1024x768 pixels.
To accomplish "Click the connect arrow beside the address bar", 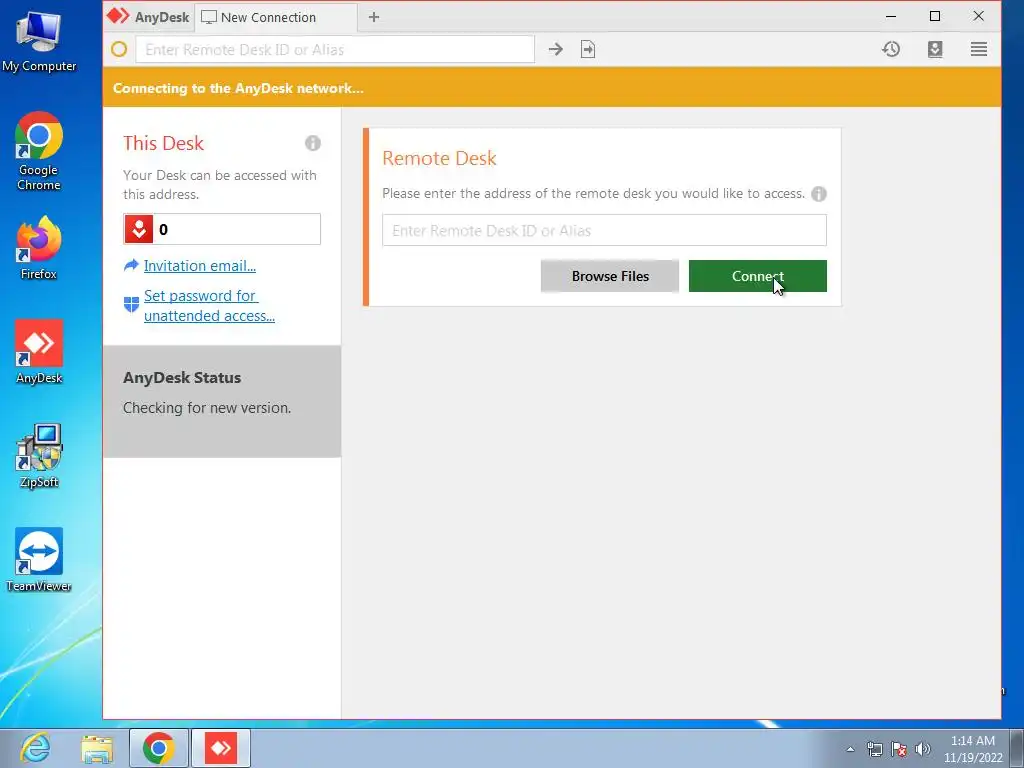I will (x=556, y=50).
